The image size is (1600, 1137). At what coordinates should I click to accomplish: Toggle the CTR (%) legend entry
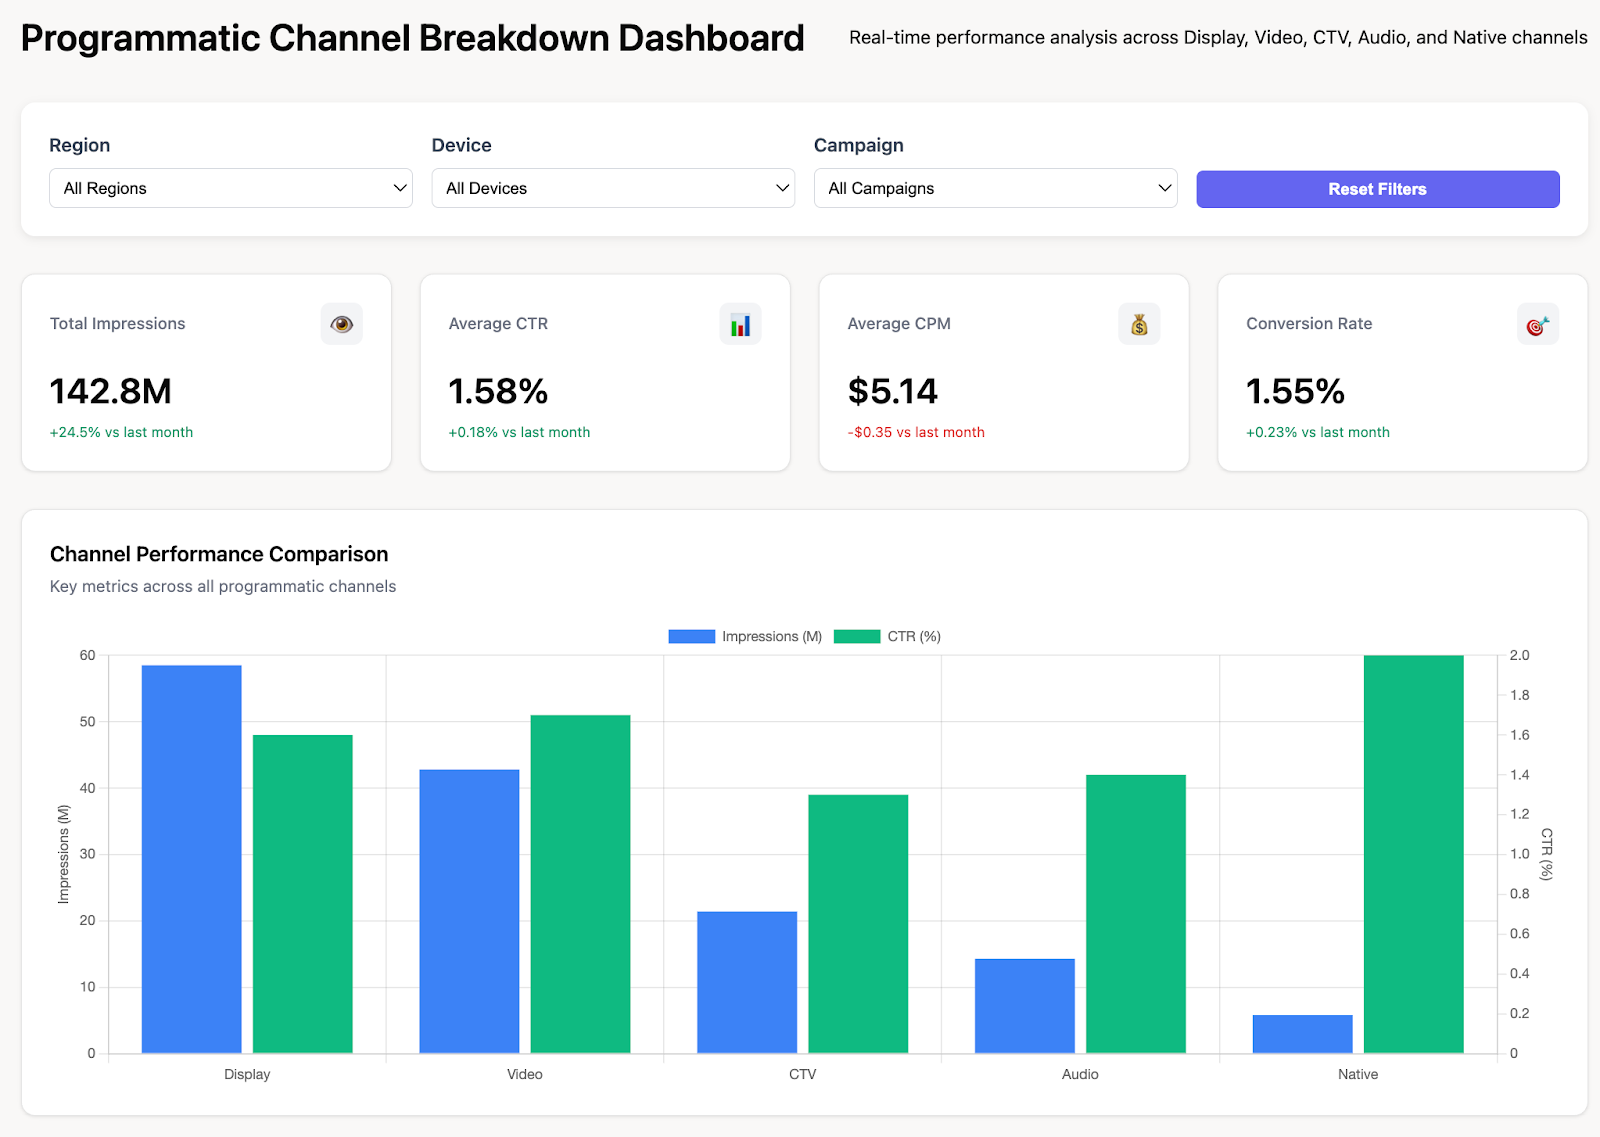click(x=911, y=636)
